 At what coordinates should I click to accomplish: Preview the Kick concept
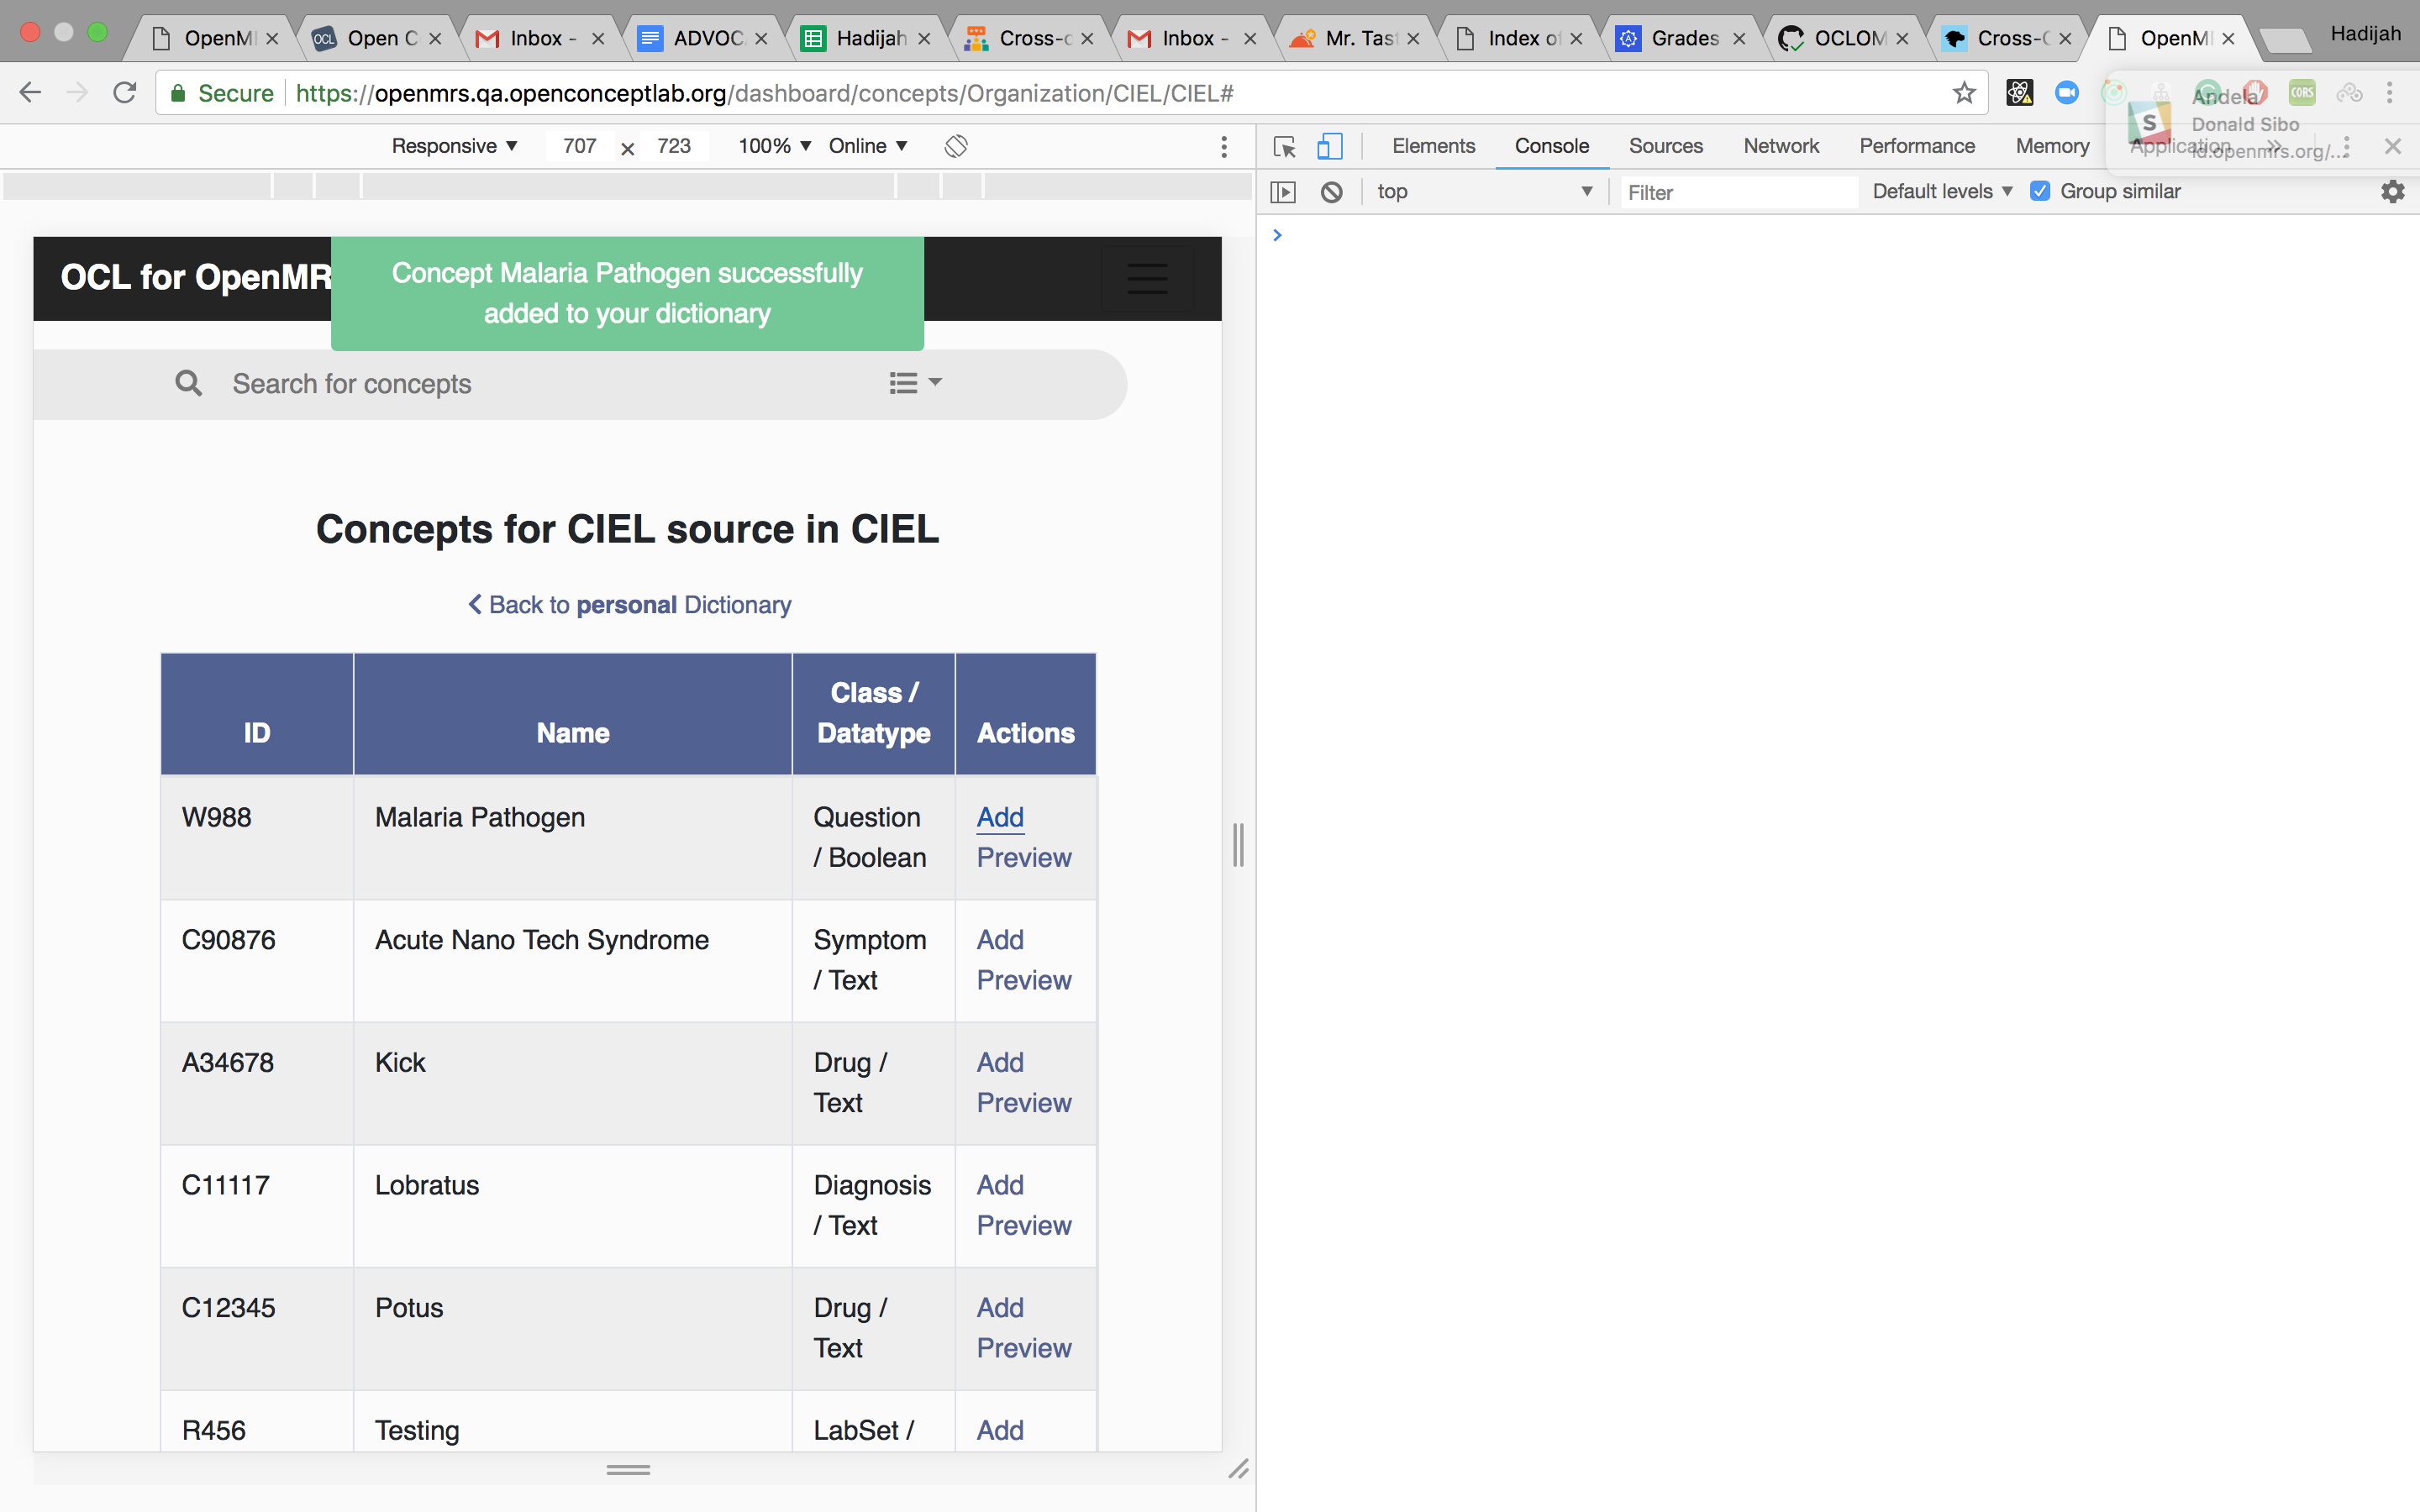click(1024, 1102)
